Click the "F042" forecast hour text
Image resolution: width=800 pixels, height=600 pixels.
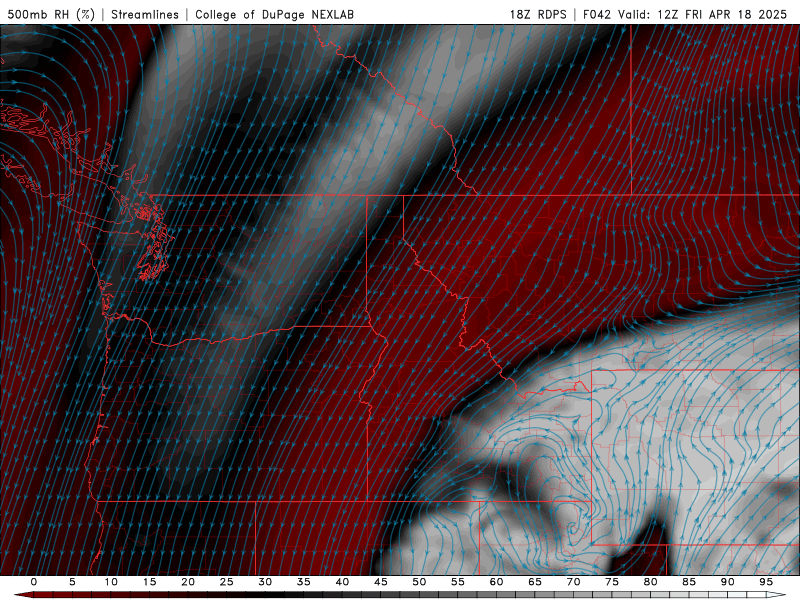click(x=597, y=14)
